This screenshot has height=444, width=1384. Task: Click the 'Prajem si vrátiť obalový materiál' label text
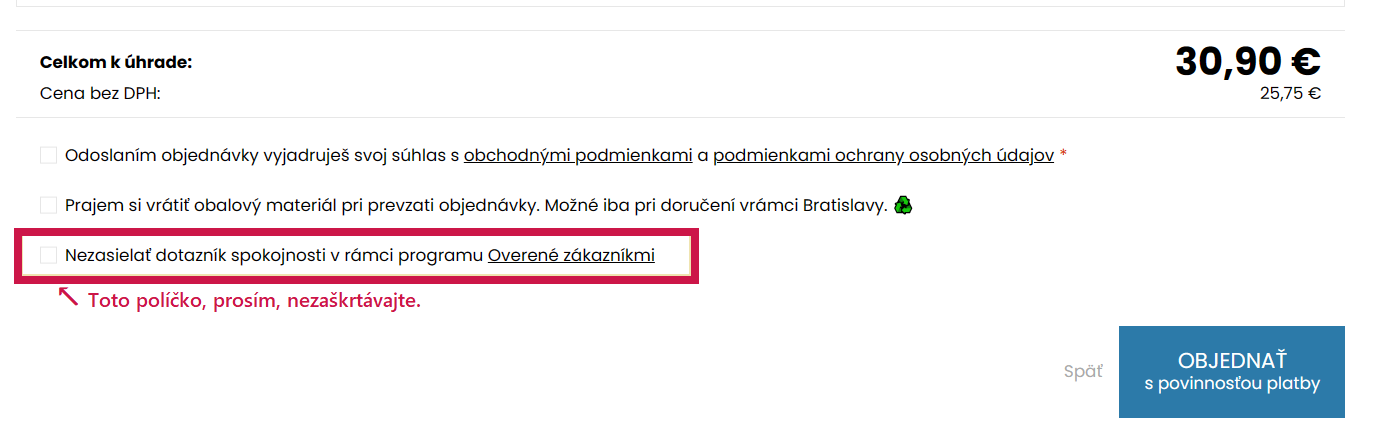click(290, 206)
